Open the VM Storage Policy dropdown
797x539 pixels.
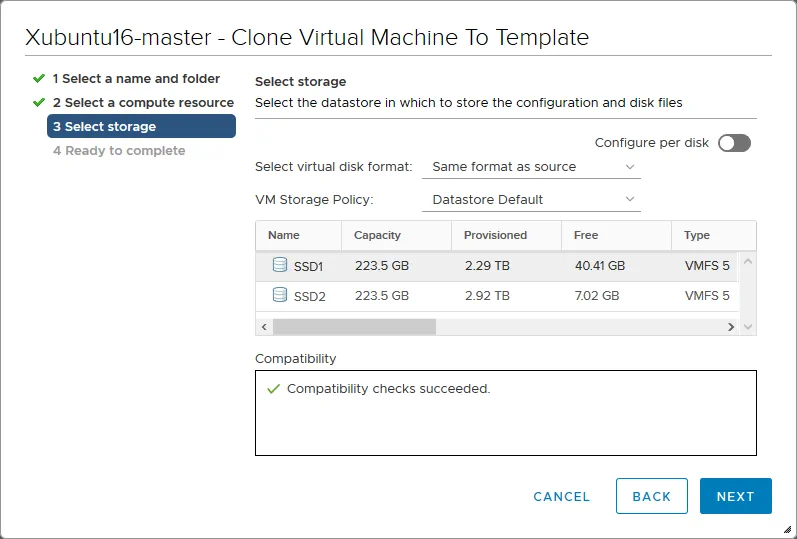(x=532, y=200)
